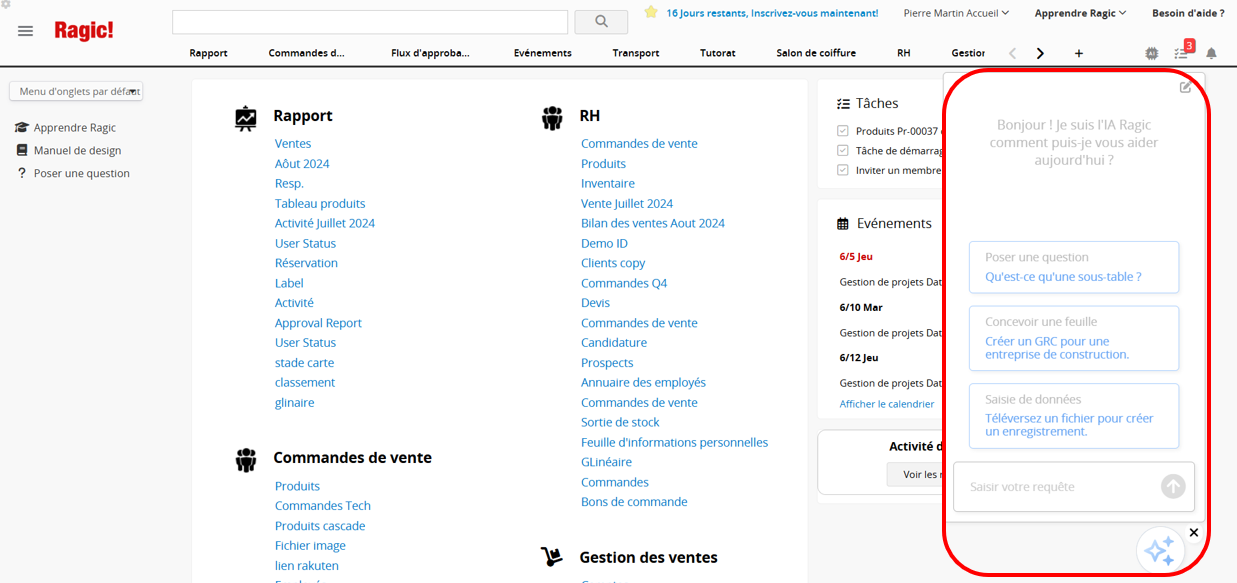Viewport: 1237px width, 583px height.
Task: Start a new AI chat with edit icon
Action: (1185, 87)
